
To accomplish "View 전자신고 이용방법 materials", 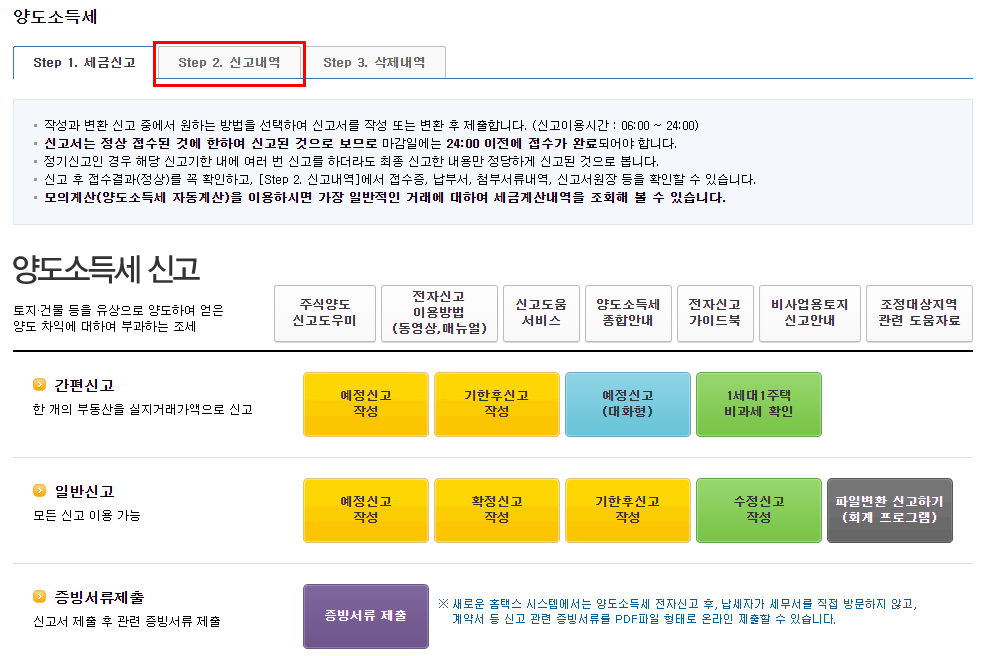I will pos(438,313).
